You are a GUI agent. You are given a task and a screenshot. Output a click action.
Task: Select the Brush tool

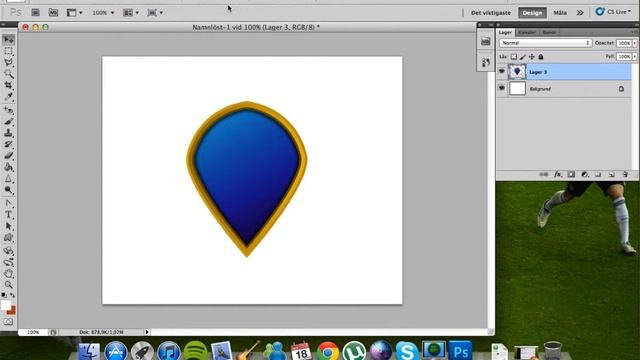[9, 122]
